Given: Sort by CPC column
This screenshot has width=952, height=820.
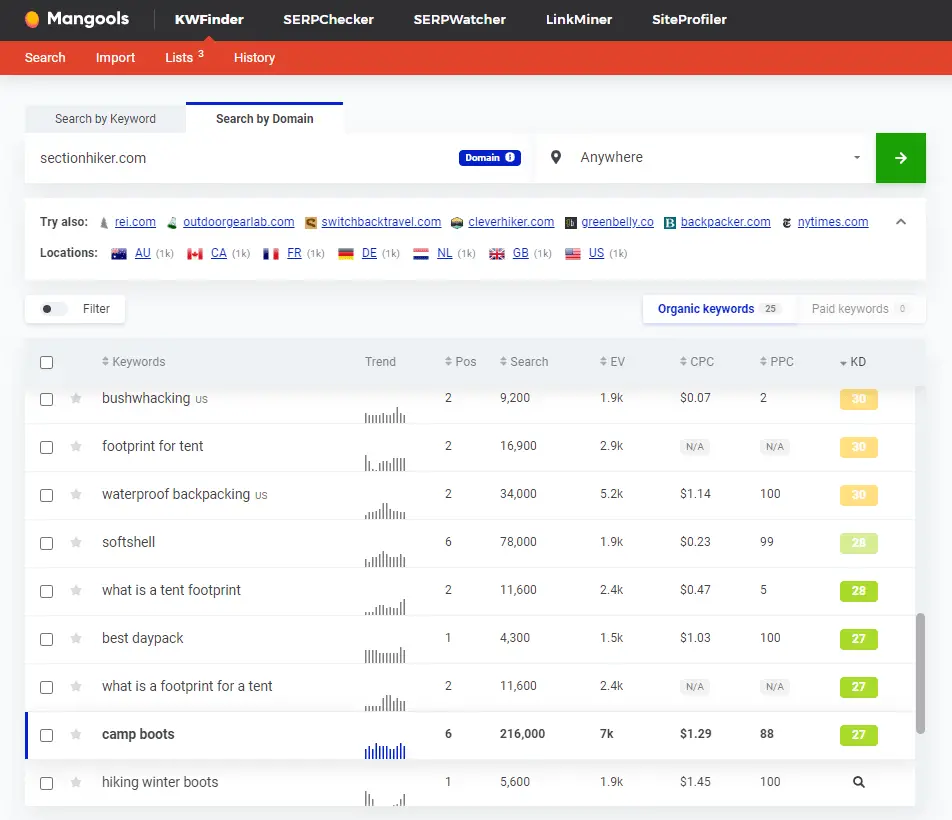Looking at the screenshot, I should click(x=697, y=362).
